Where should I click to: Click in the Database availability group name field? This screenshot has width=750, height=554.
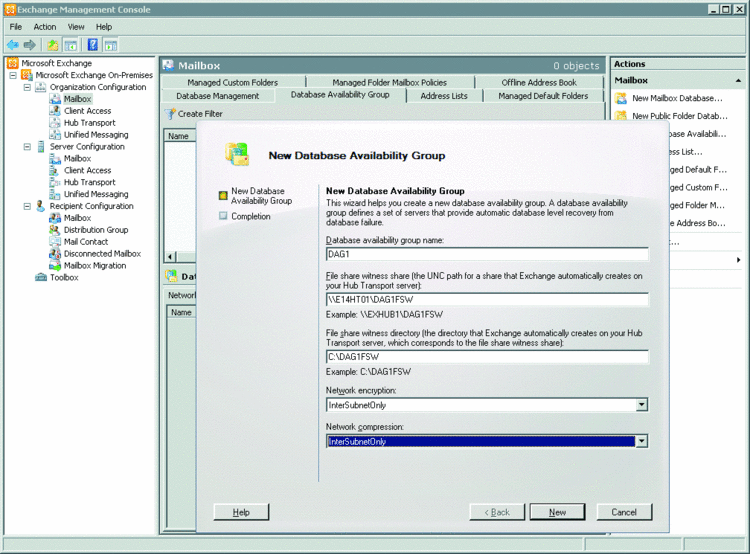487,254
